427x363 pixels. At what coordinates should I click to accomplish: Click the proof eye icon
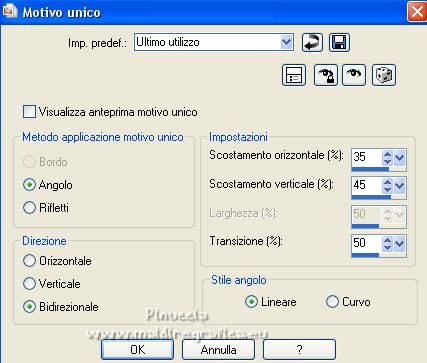pyautogui.click(x=354, y=75)
